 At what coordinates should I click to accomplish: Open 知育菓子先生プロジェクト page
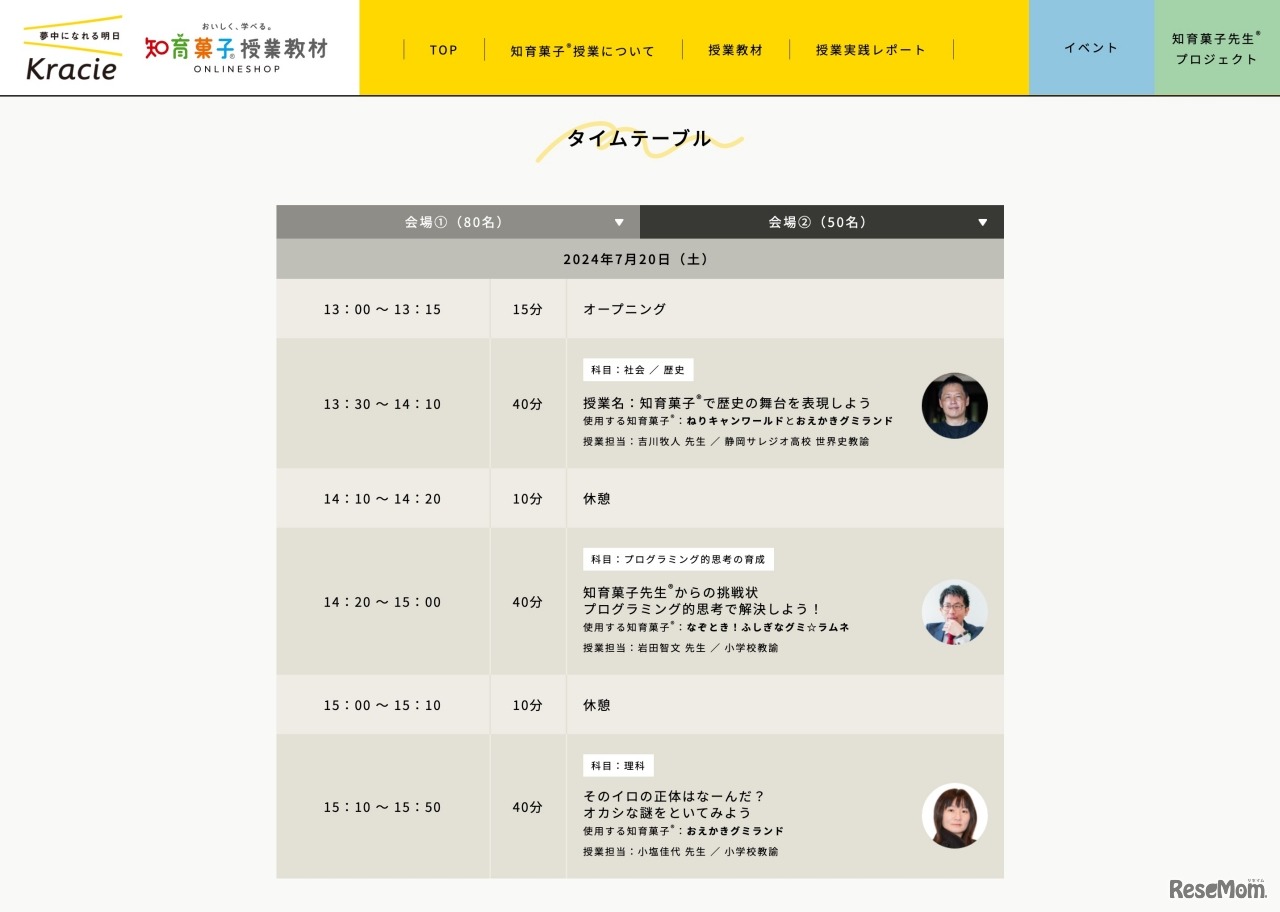coord(1217,48)
